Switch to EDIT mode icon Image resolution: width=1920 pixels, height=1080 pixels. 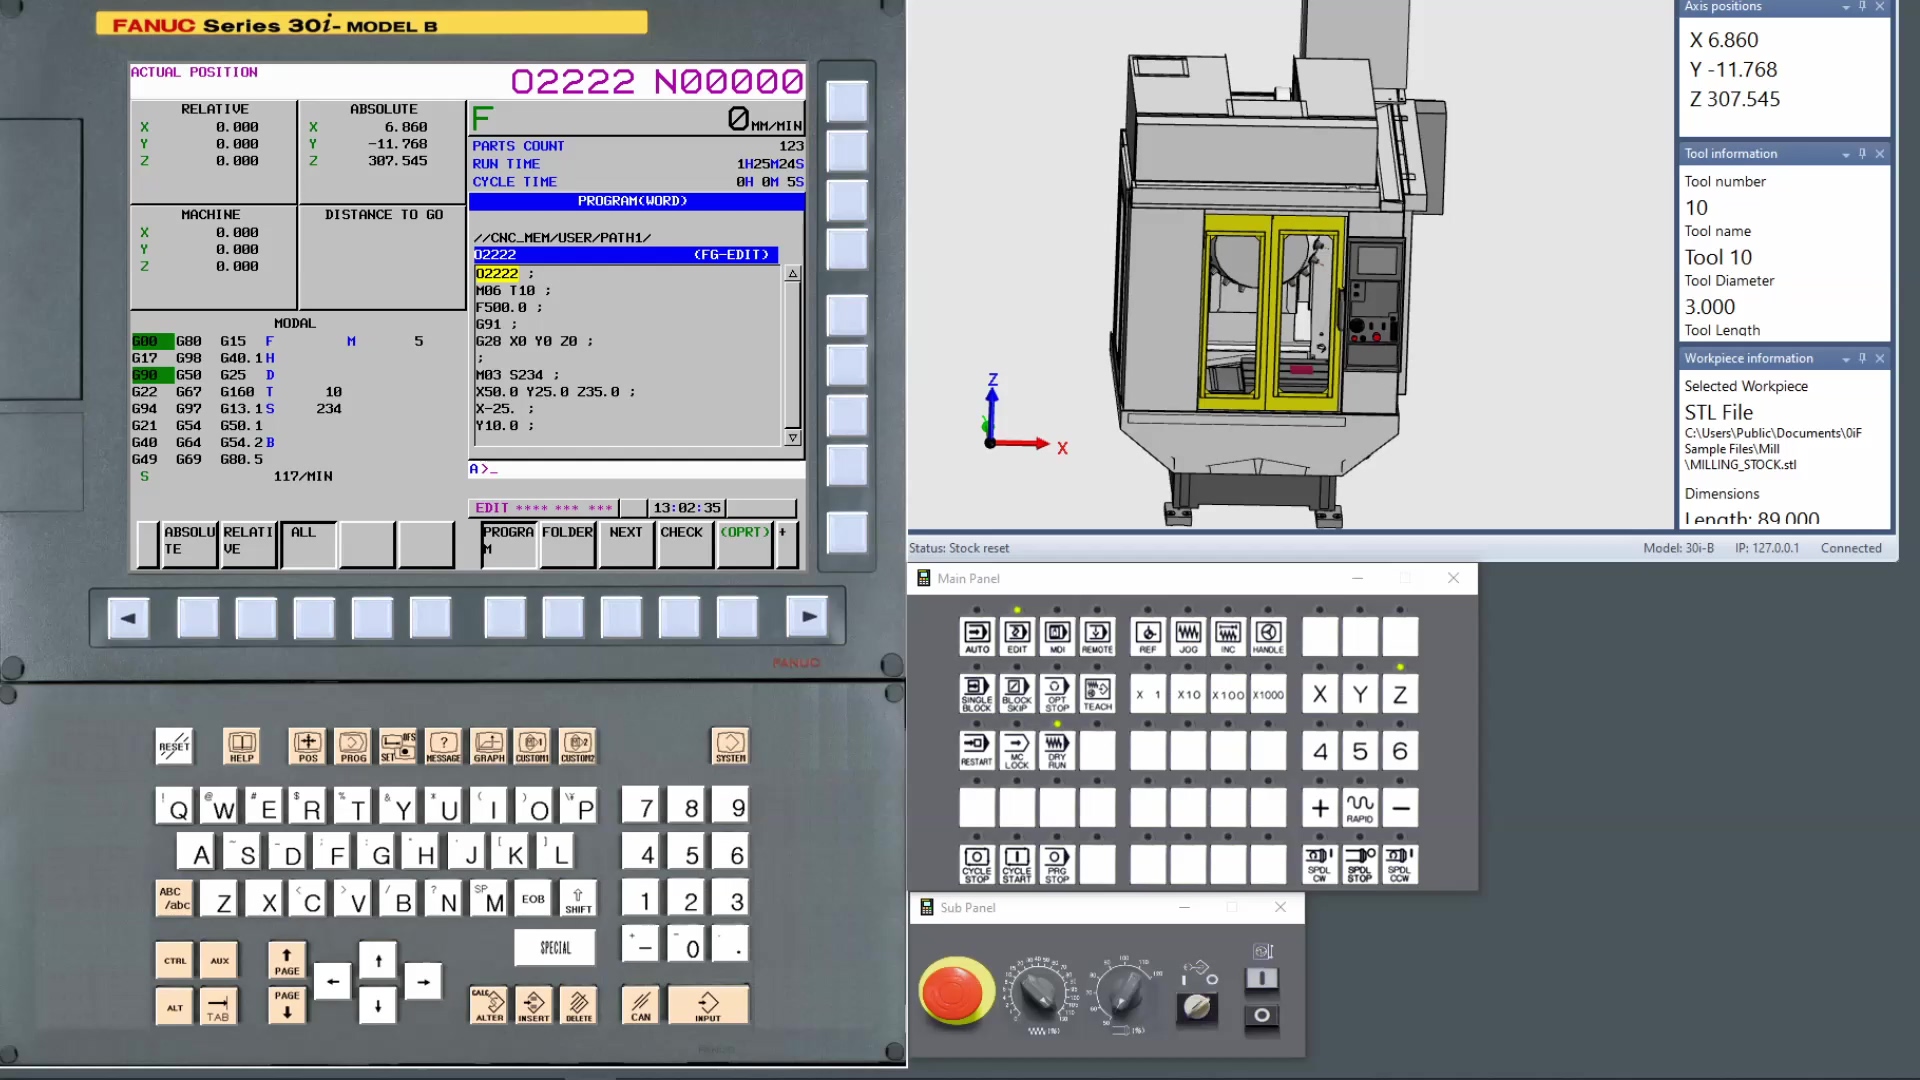(x=1017, y=636)
